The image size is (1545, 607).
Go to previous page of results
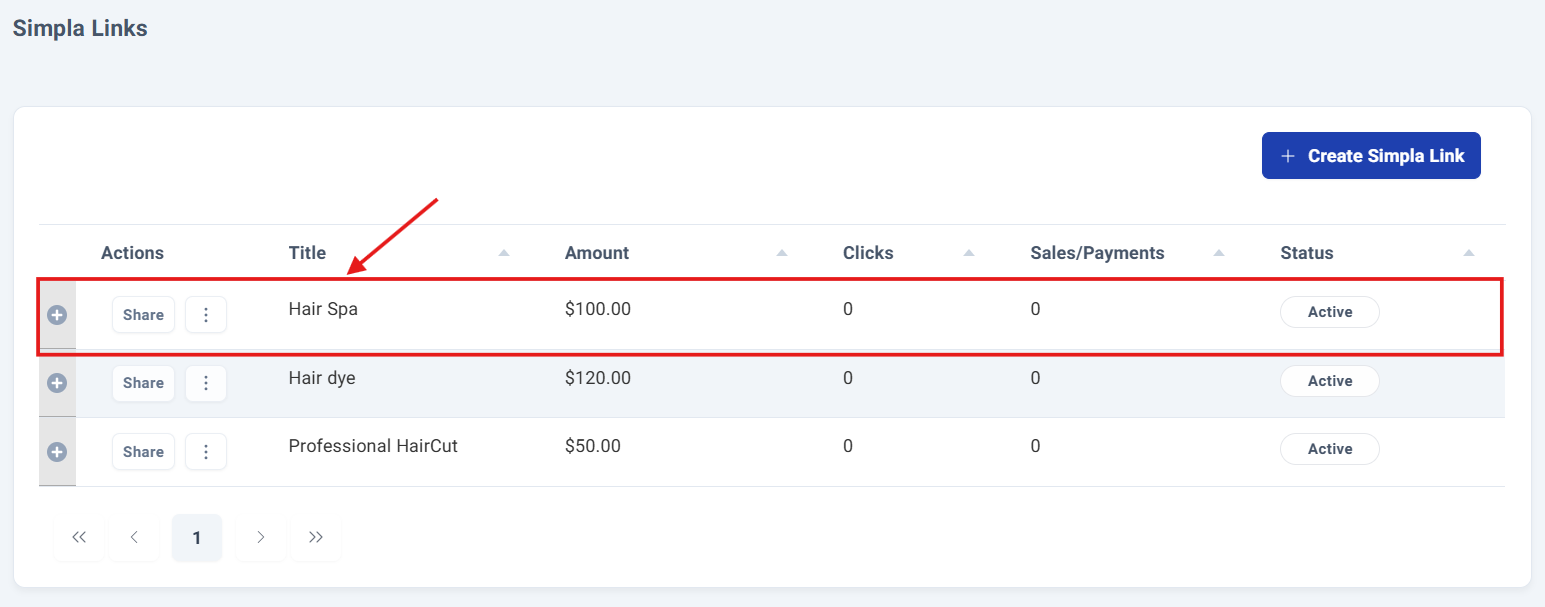click(x=134, y=538)
